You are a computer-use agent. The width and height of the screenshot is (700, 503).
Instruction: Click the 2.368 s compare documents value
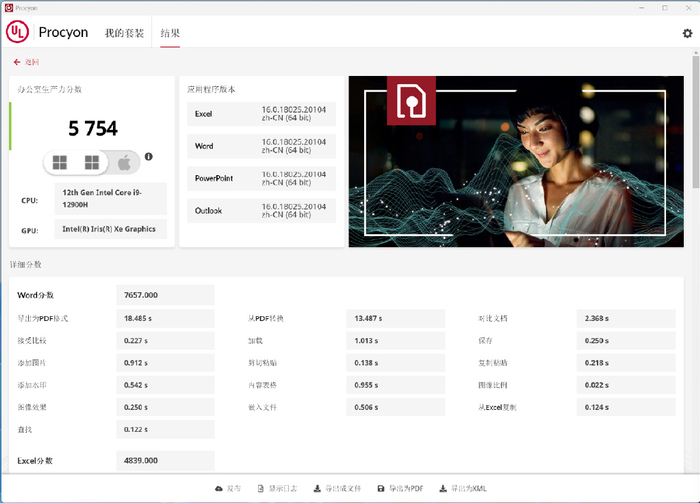coord(626,319)
